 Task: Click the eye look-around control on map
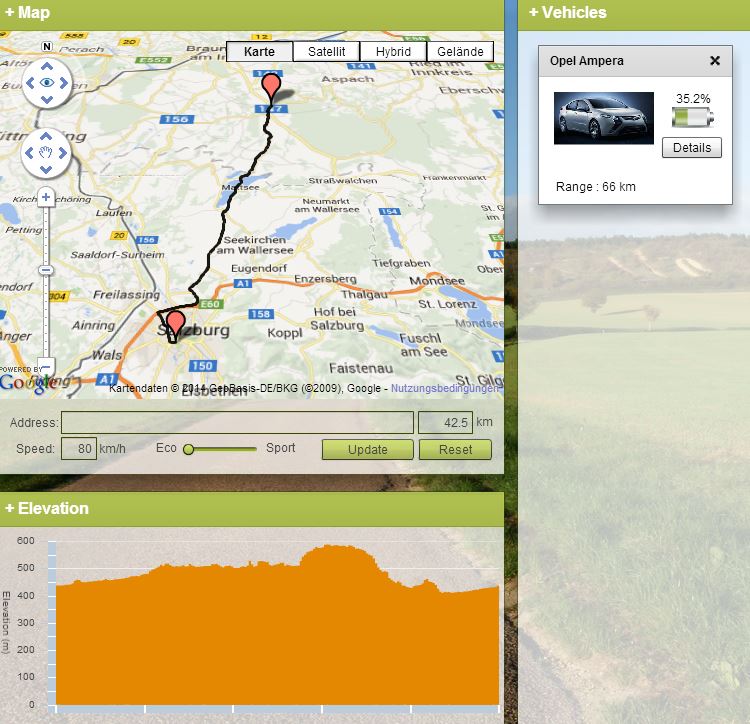point(46,83)
